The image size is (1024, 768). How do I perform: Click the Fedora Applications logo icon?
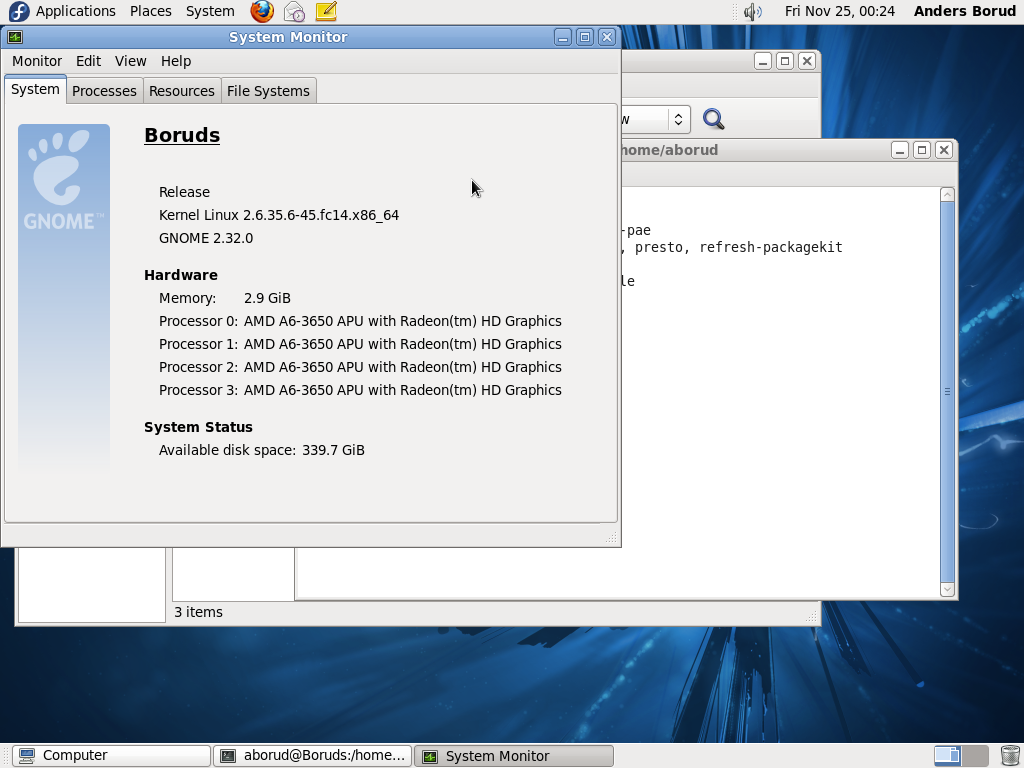click(x=18, y=11)
